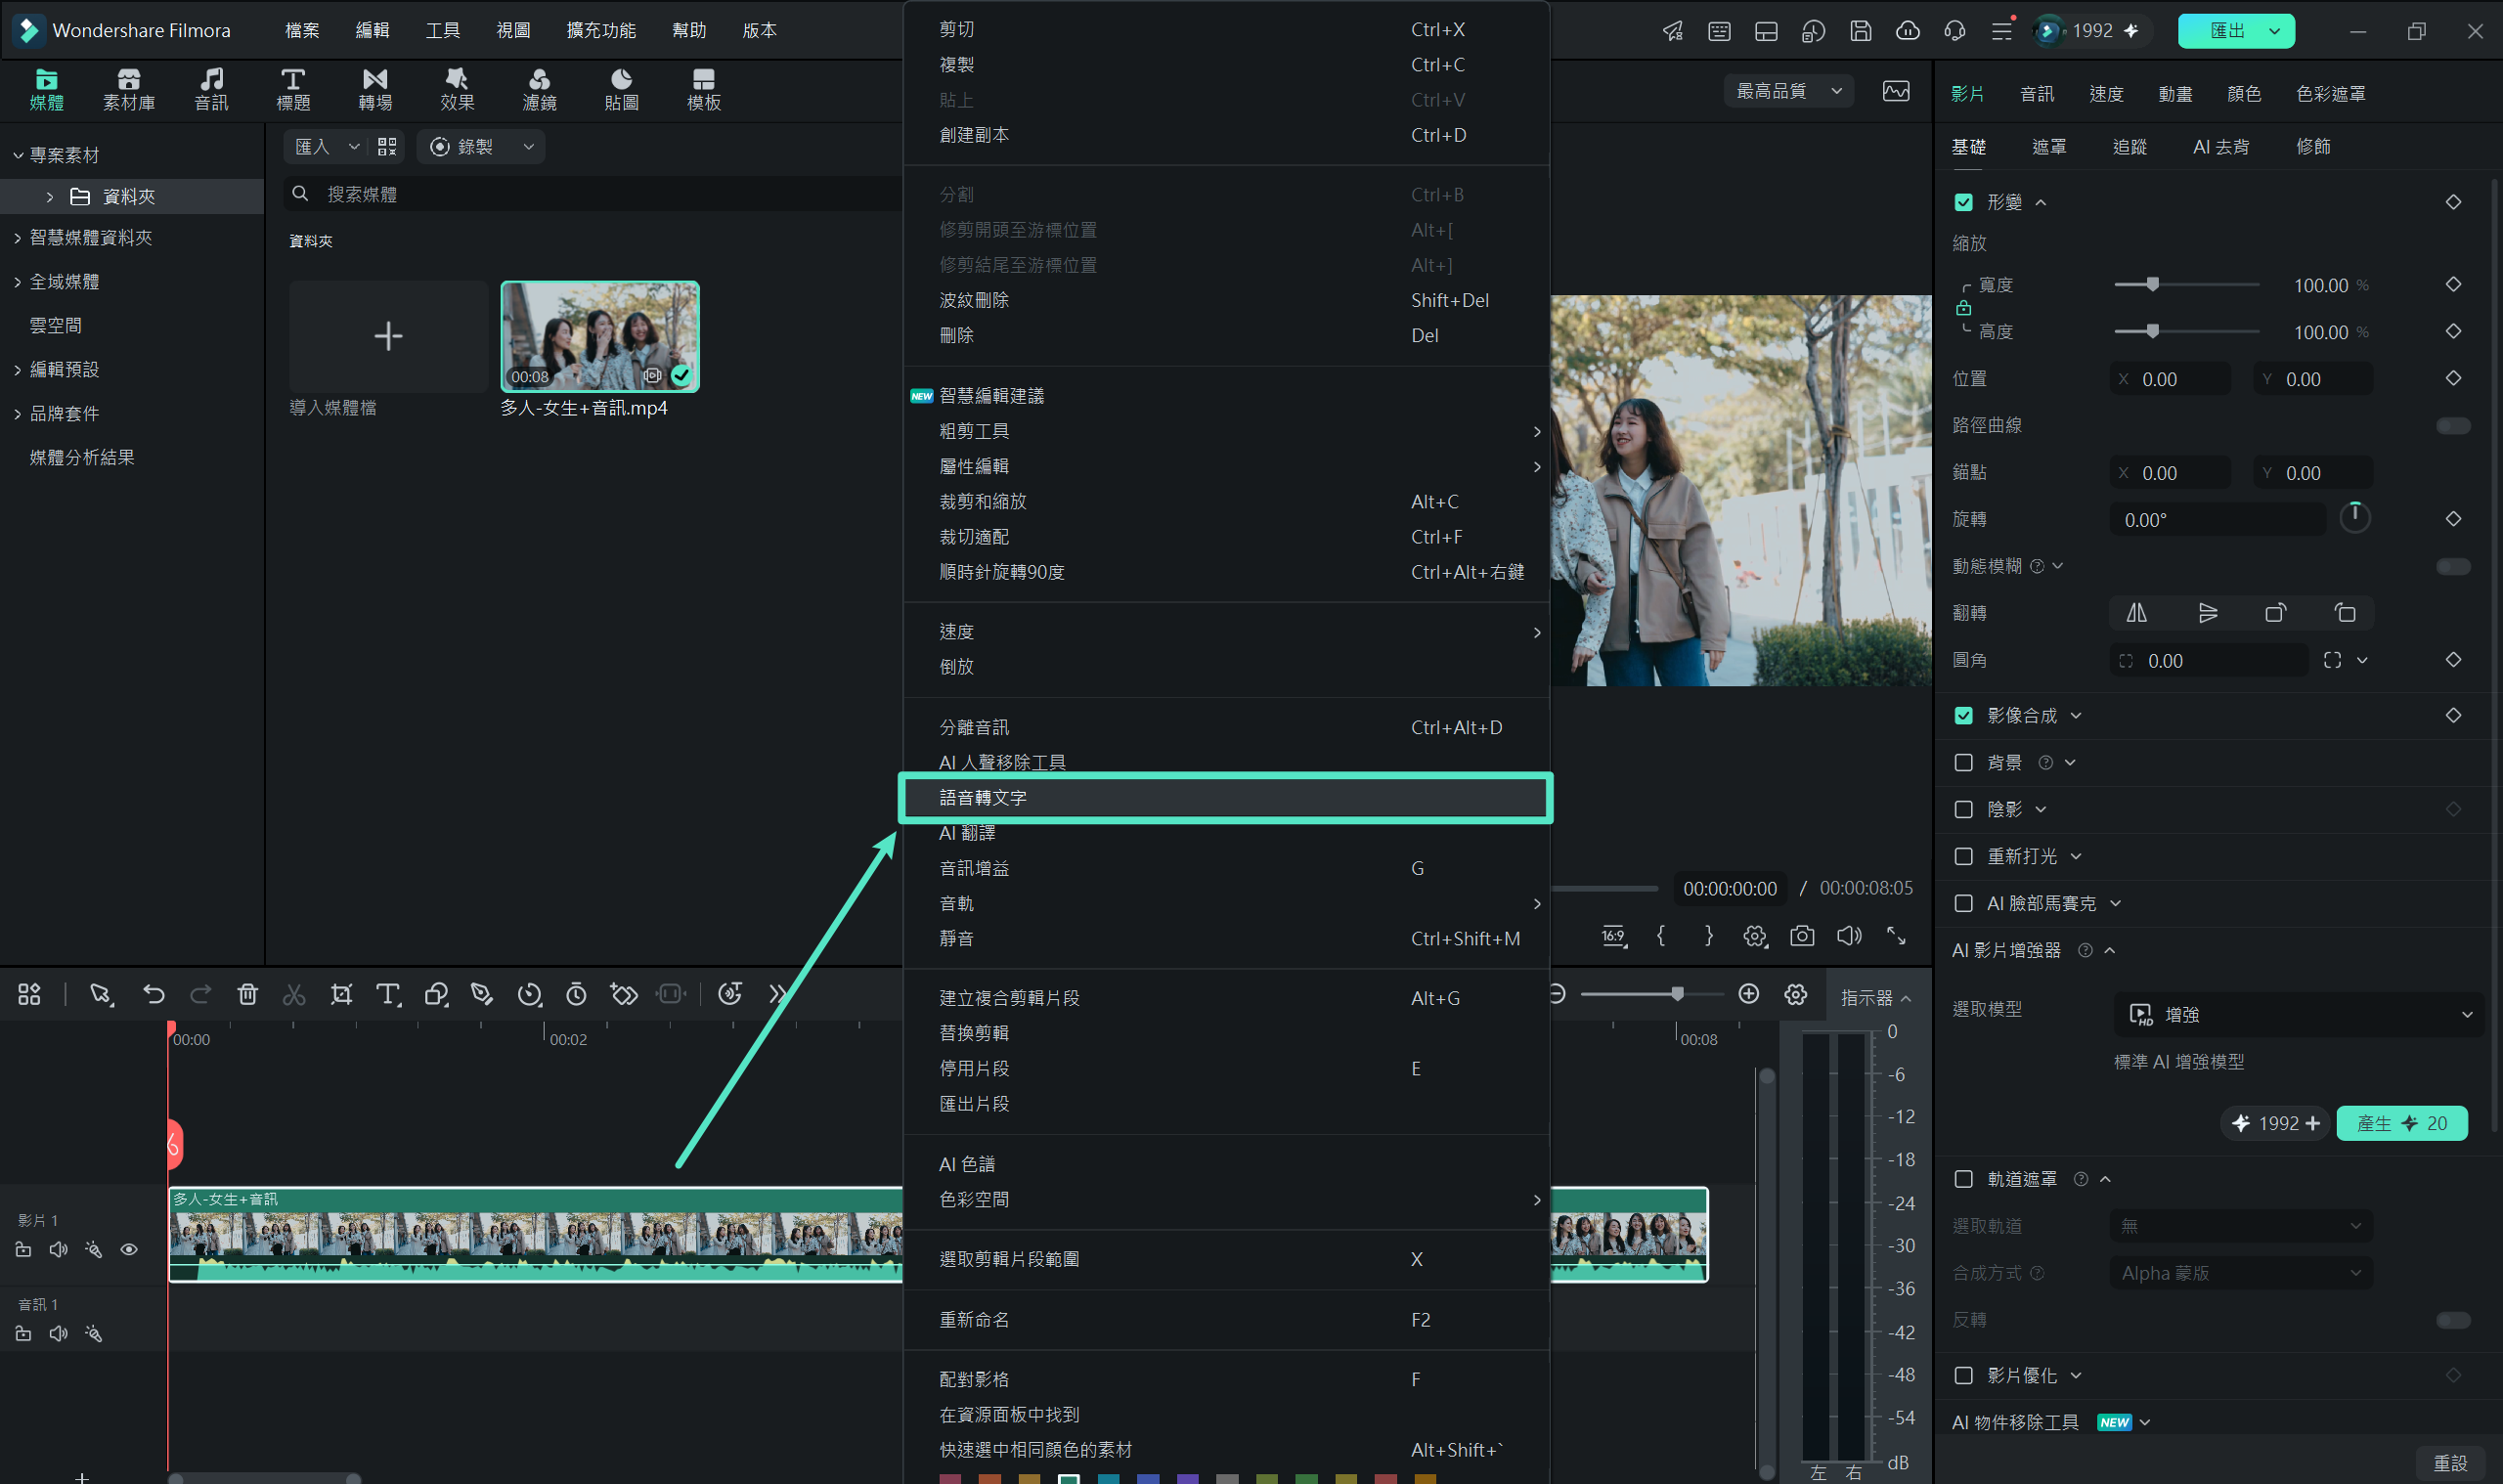The height and width of the screenshot is (1484, 2503).
Task: Open the 模板 templates tool
Action: [x=703, y=89]
